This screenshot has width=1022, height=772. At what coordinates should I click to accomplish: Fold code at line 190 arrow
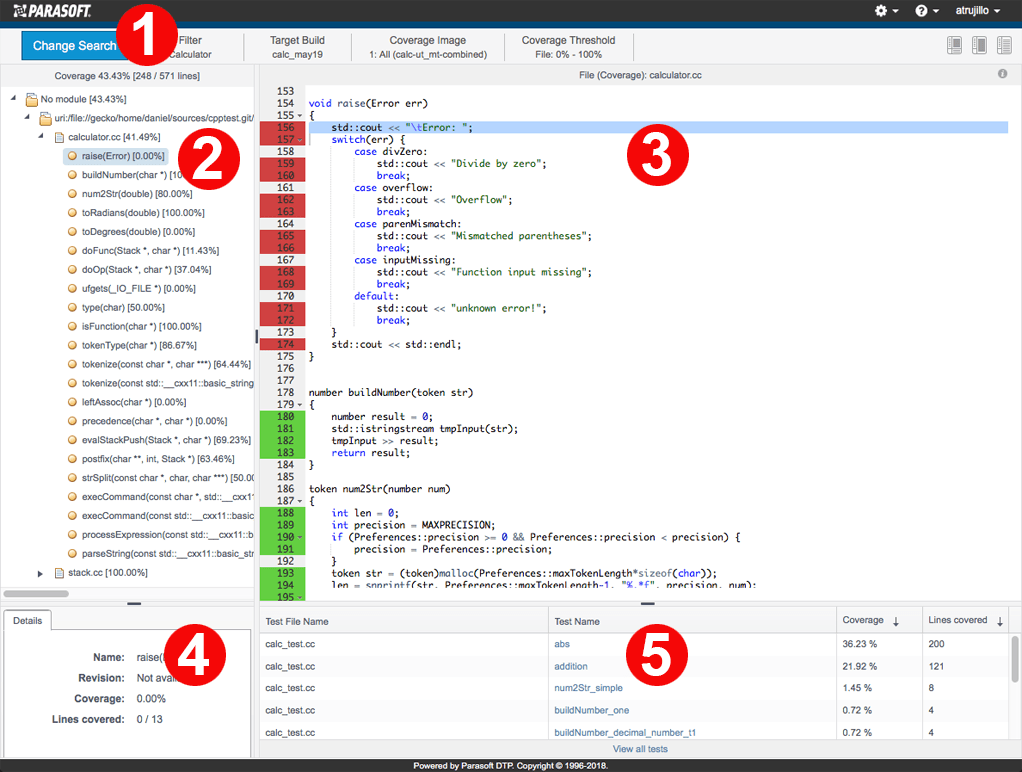point(300,537)
